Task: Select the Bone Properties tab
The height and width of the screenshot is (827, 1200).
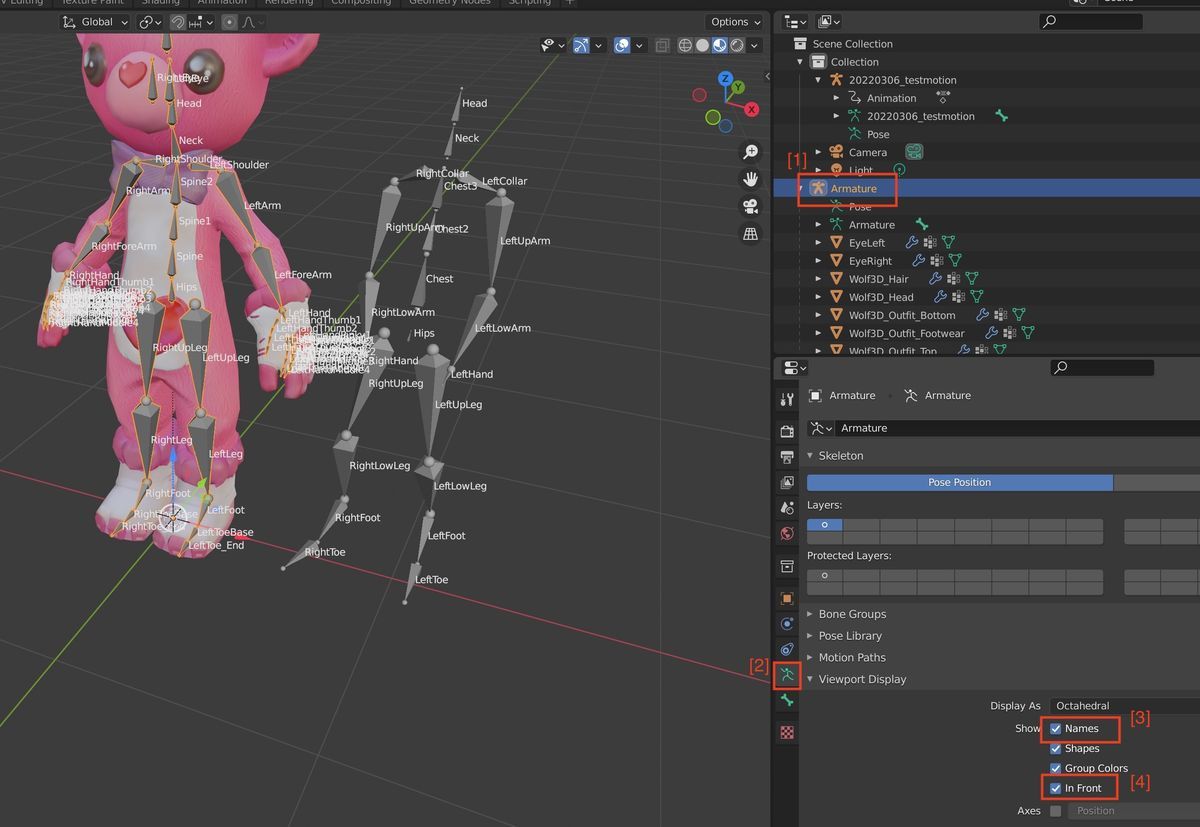Action: [786, 701]
